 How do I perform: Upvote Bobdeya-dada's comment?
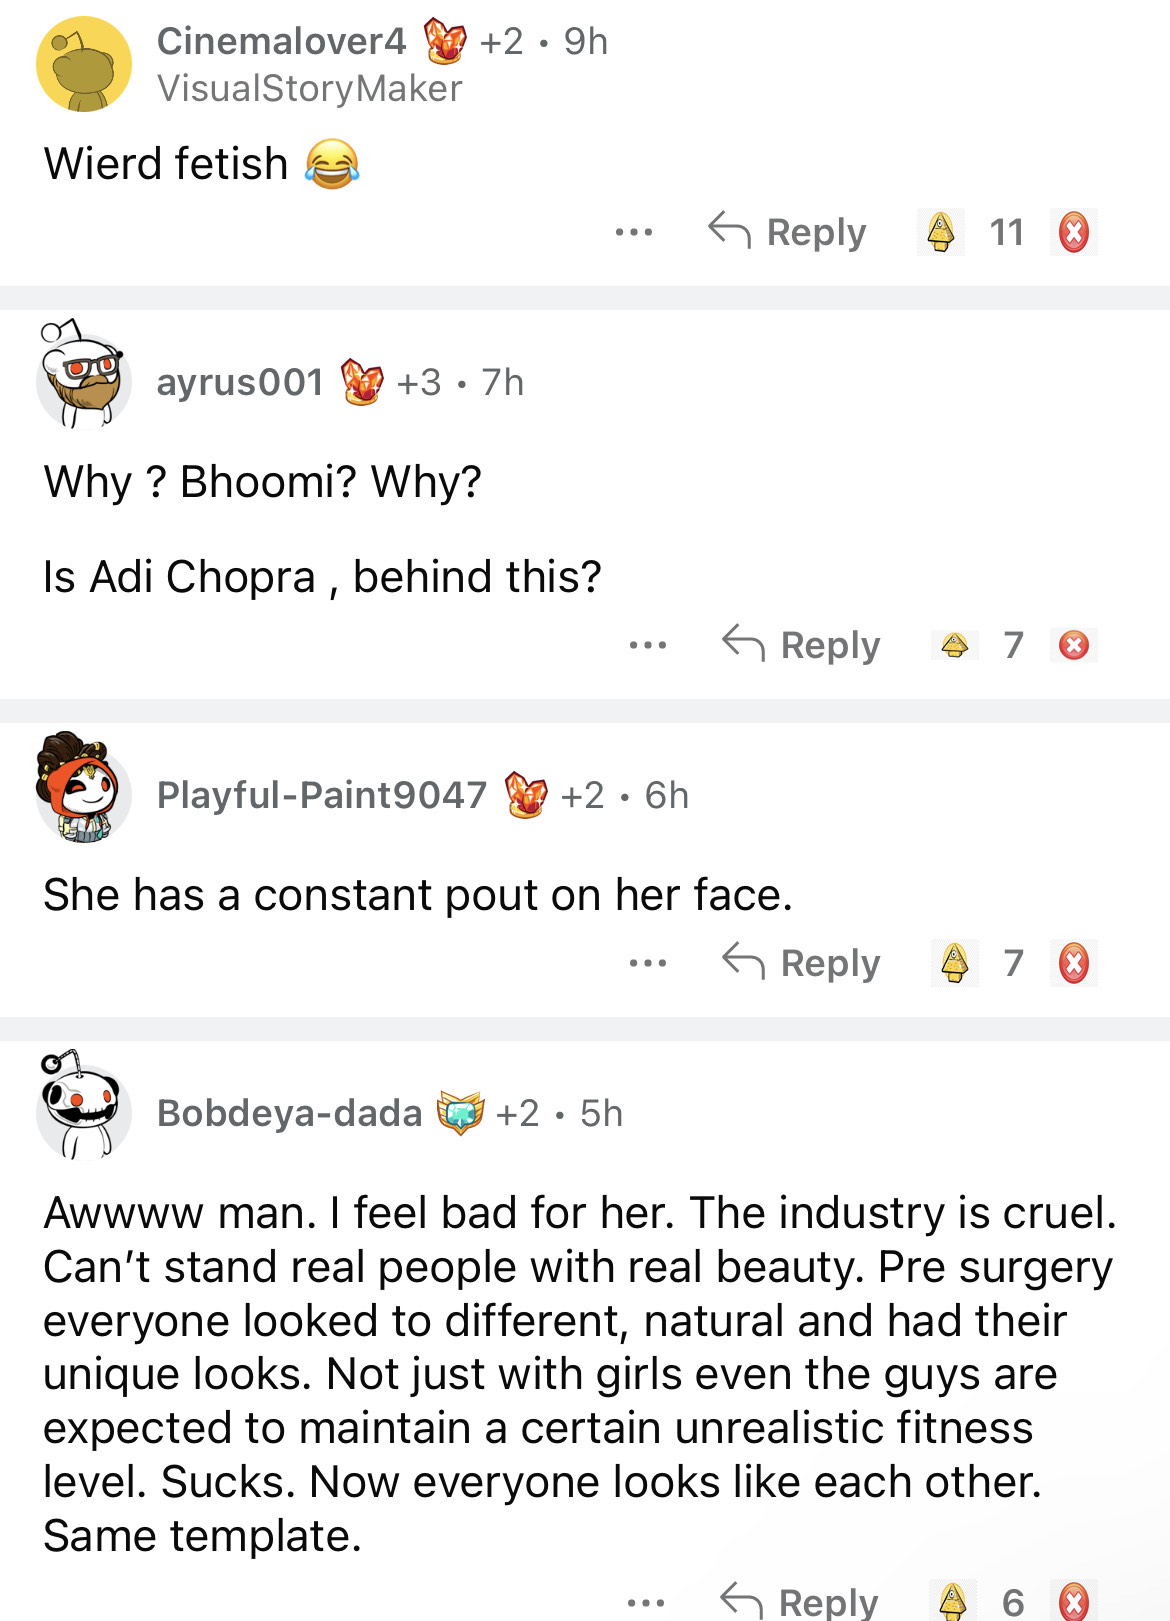pyautogui.click(x=953, y=1601)
